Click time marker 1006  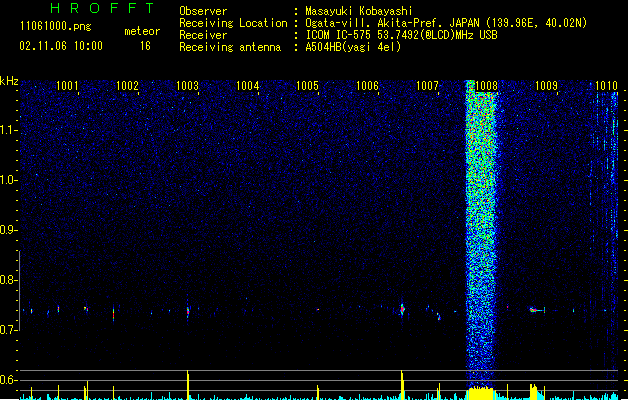click(x=367, y=86)
